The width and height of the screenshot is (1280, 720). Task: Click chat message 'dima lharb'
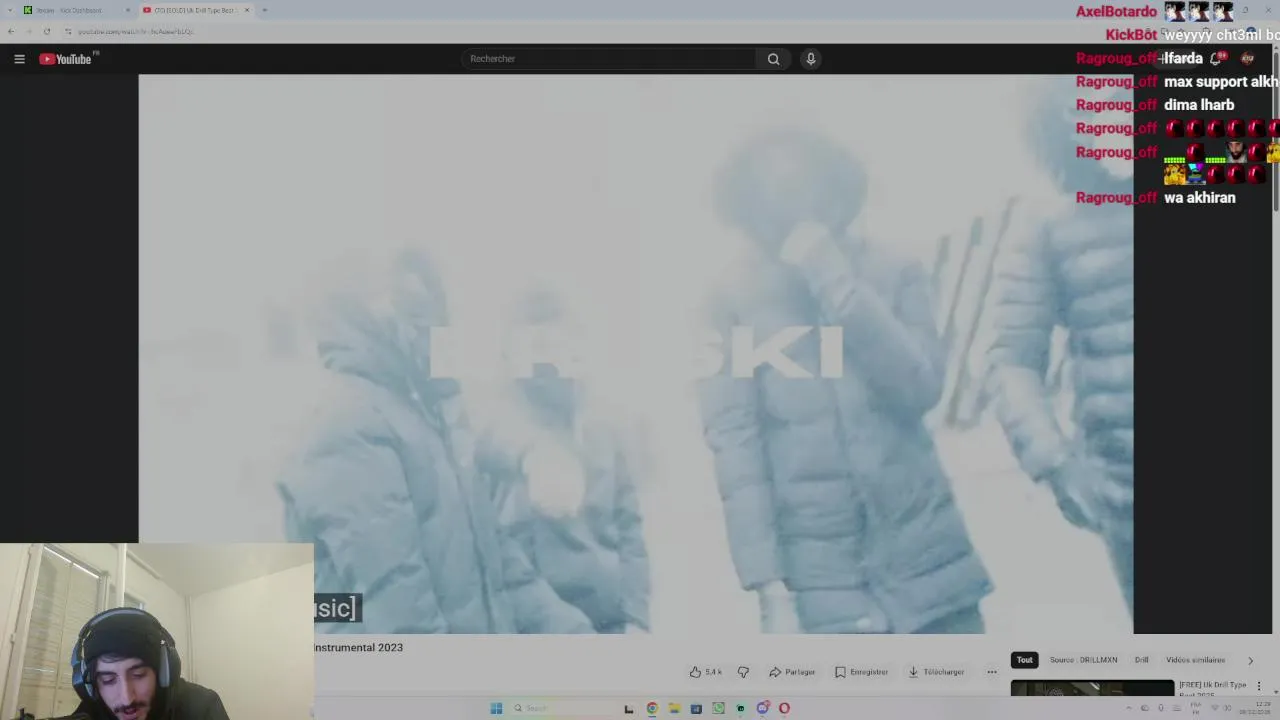pyautogui.click(x=1199, y=105)
